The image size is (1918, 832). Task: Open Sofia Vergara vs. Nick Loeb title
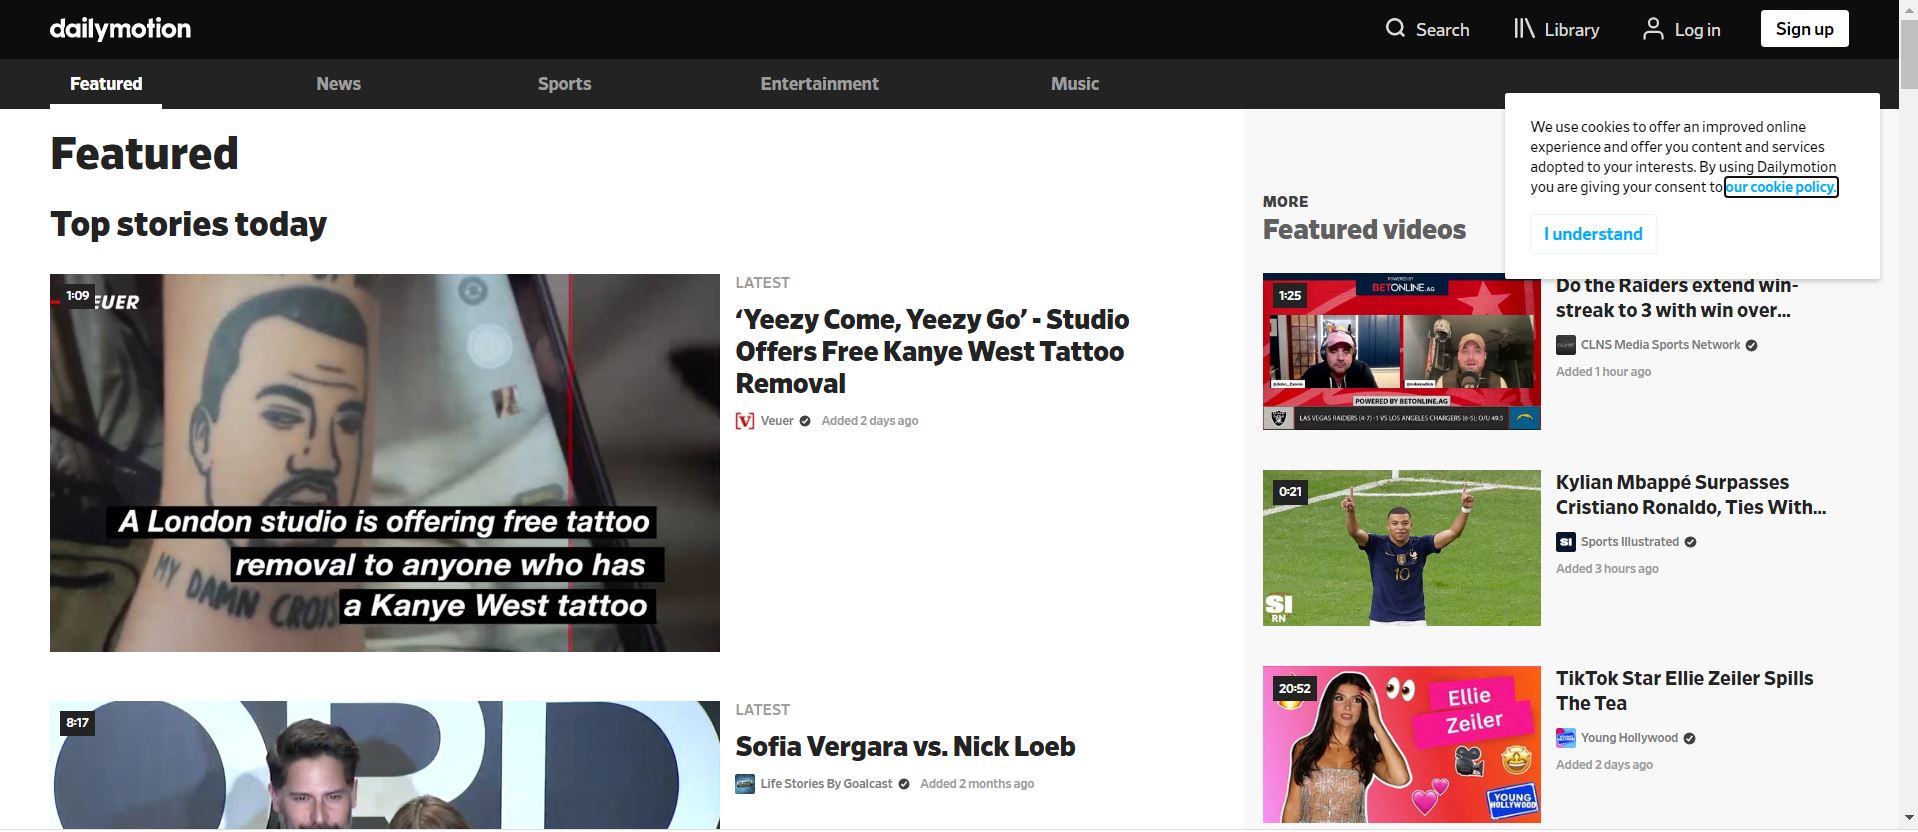pos(905,747)
